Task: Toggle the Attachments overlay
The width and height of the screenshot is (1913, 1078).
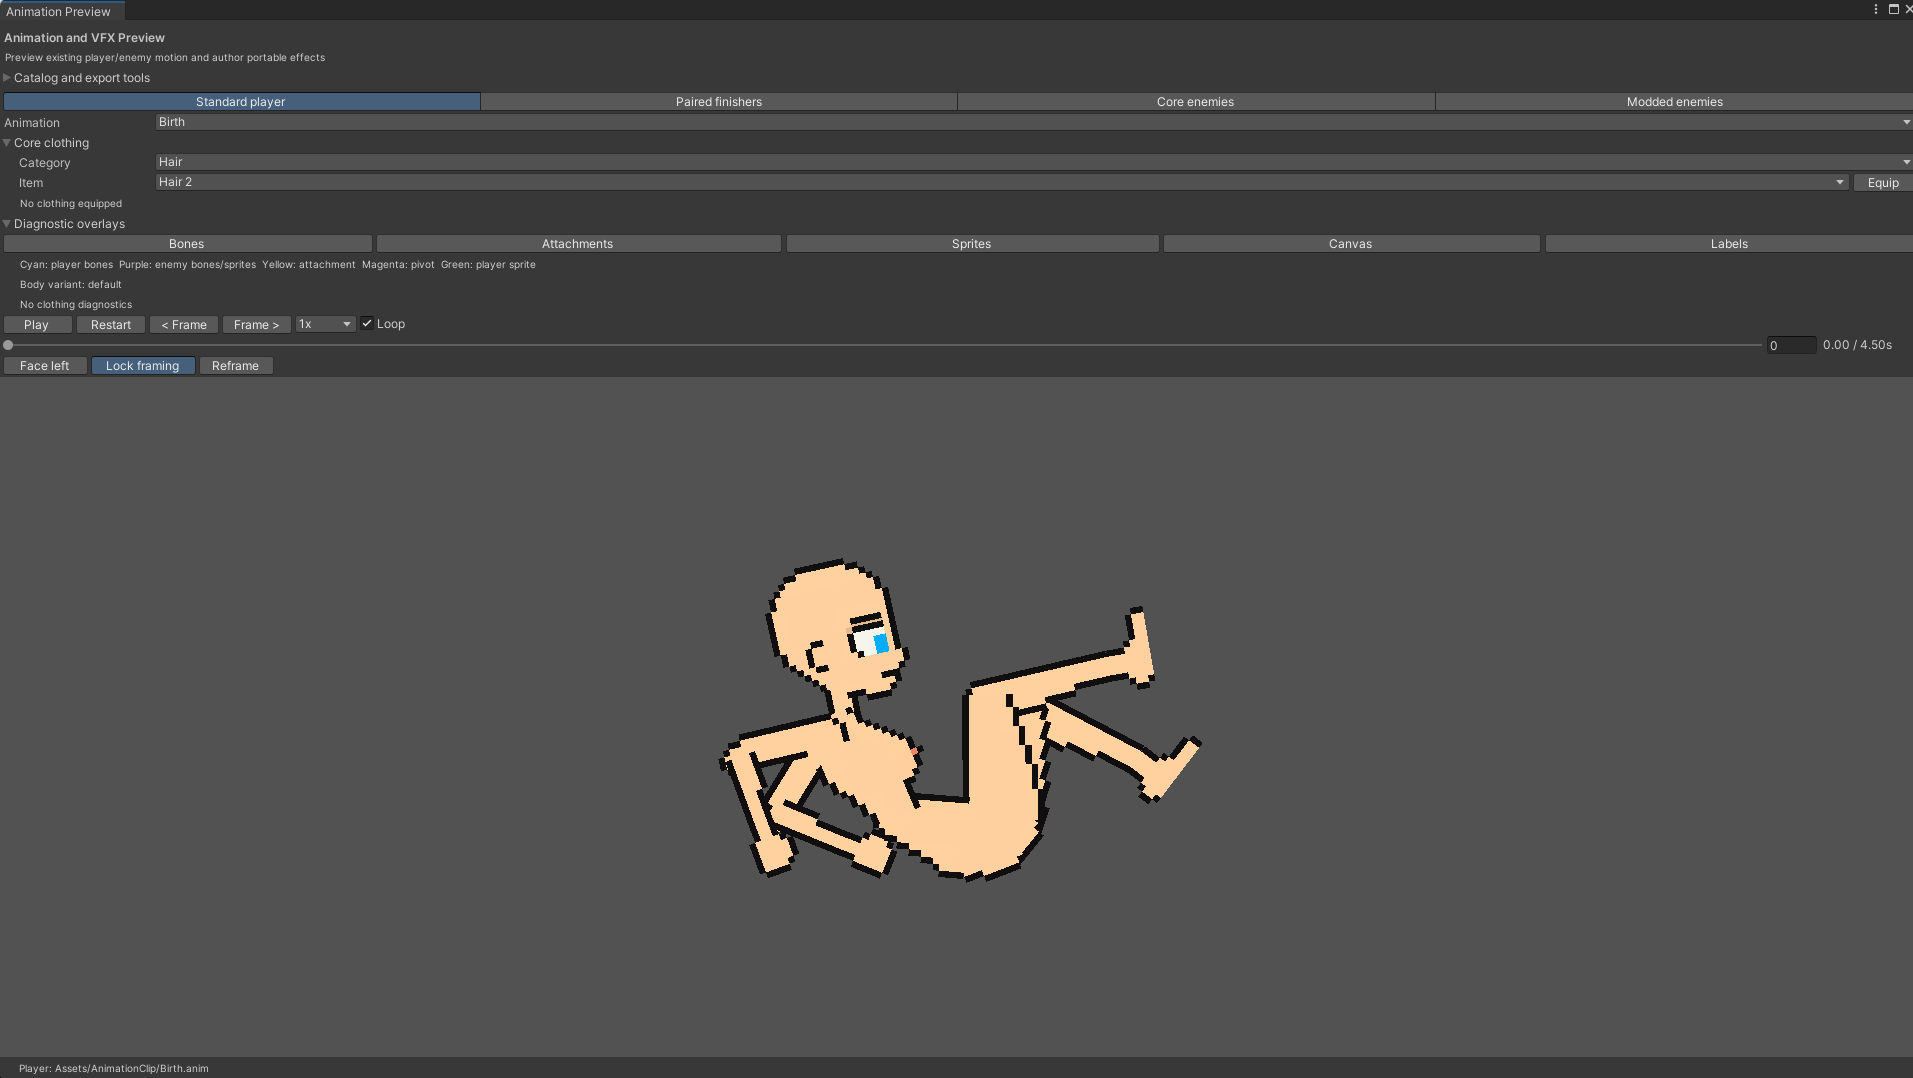Action: [578, 244]
